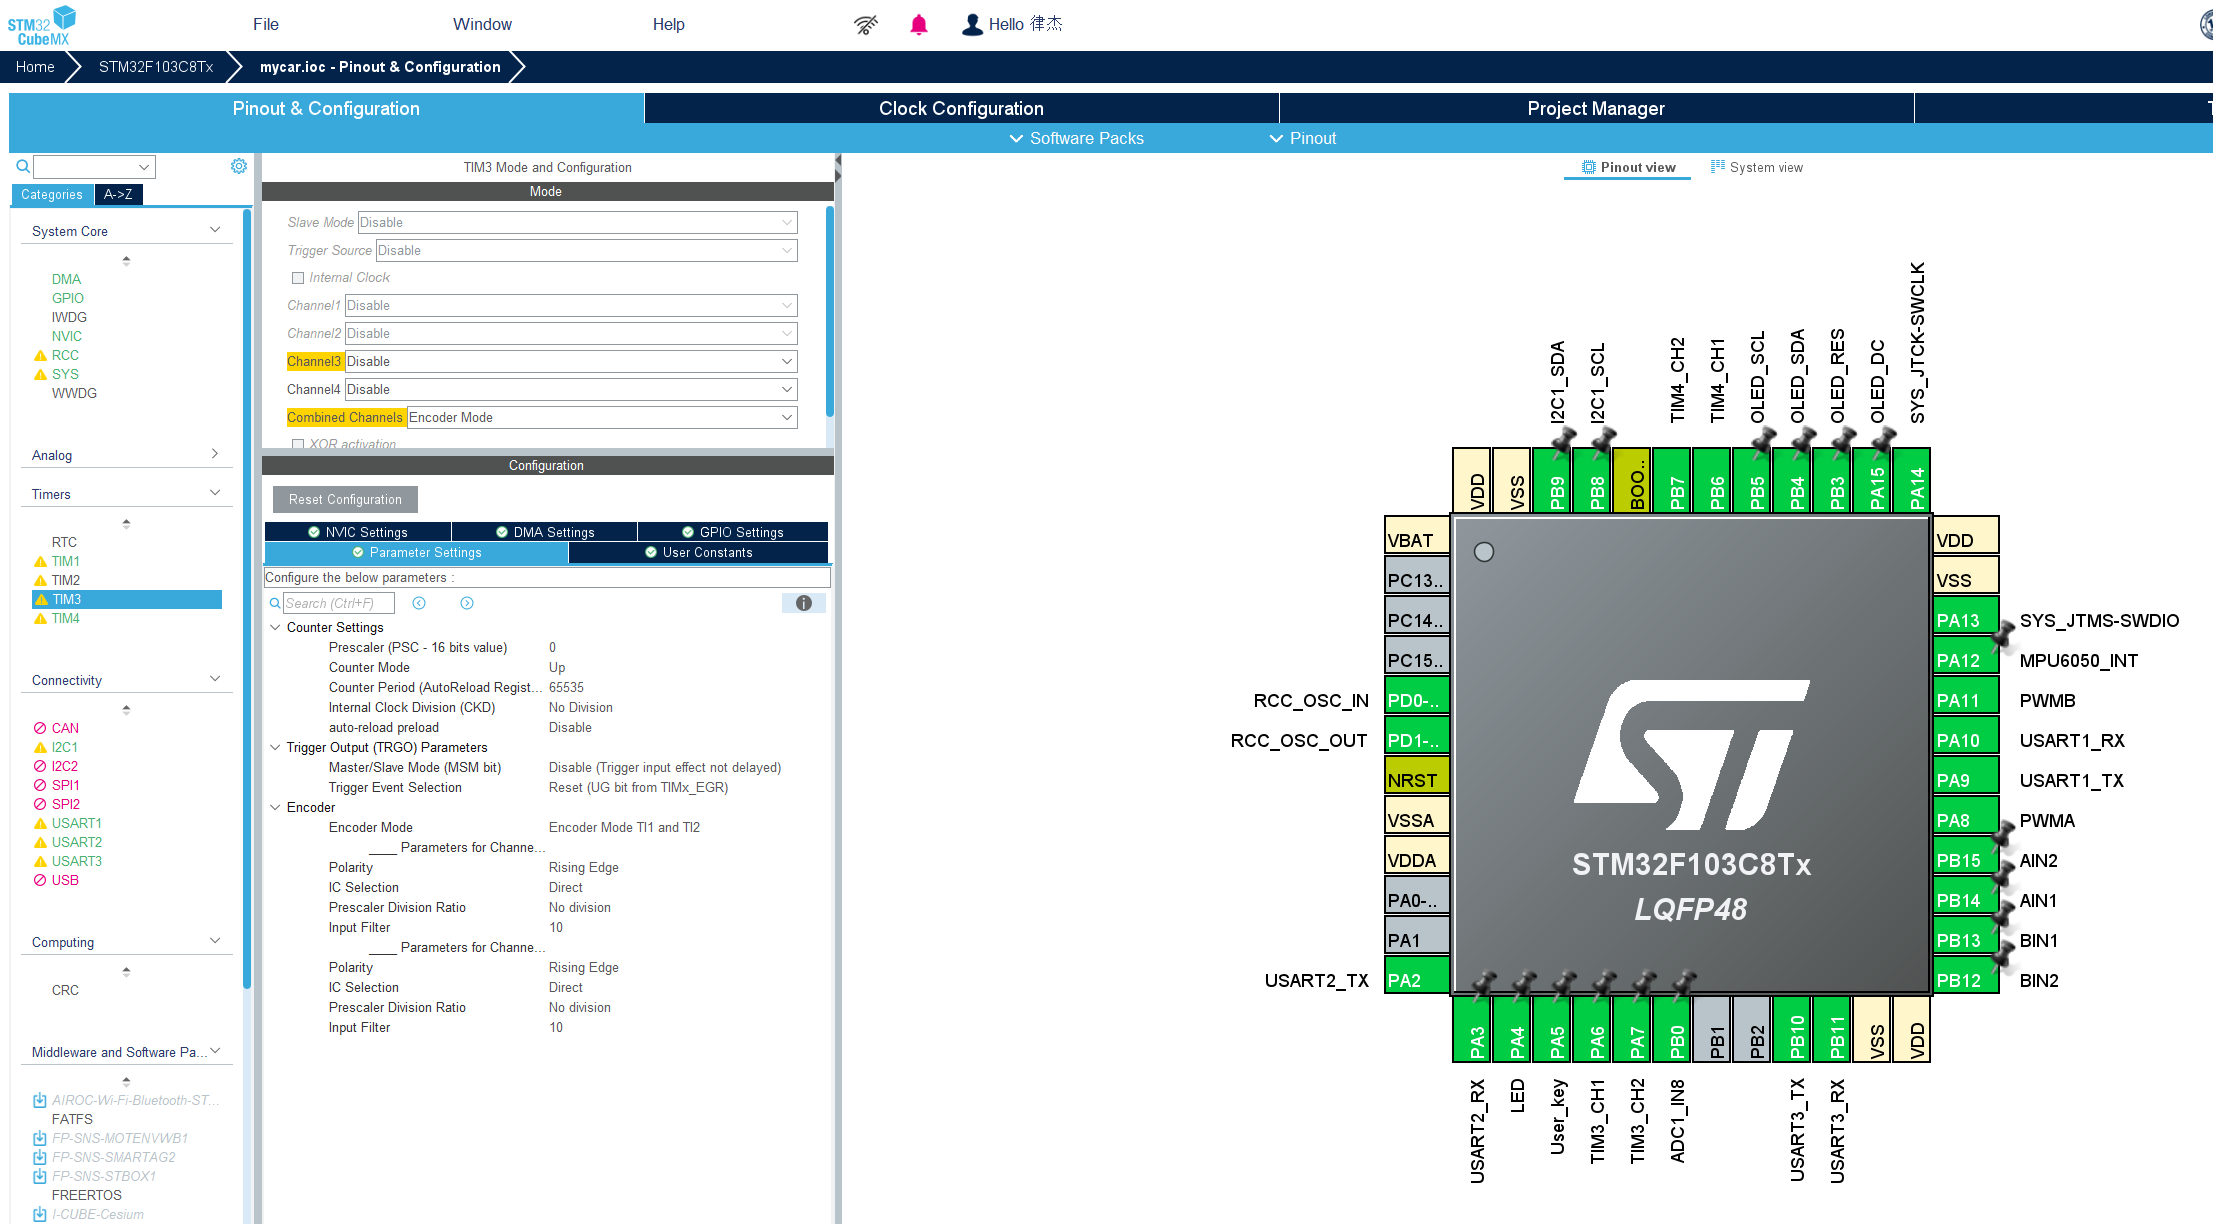Image resolution: width=2213 pixels, height=1224 pixels.
Task: Open the Help menu
Action: point(669,24)
